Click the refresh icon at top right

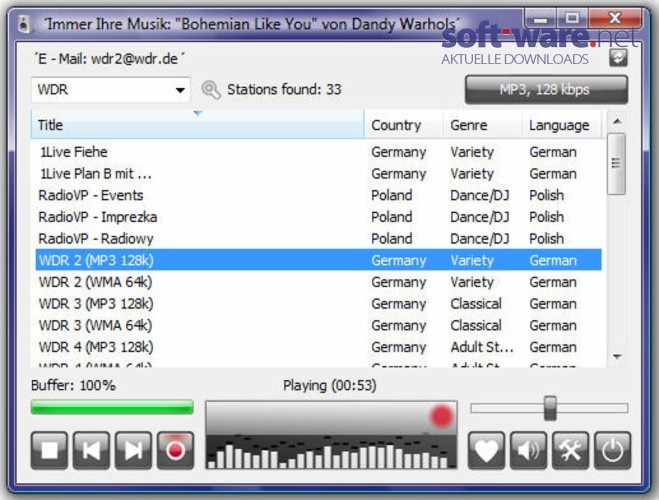click(x=618, y=58)
